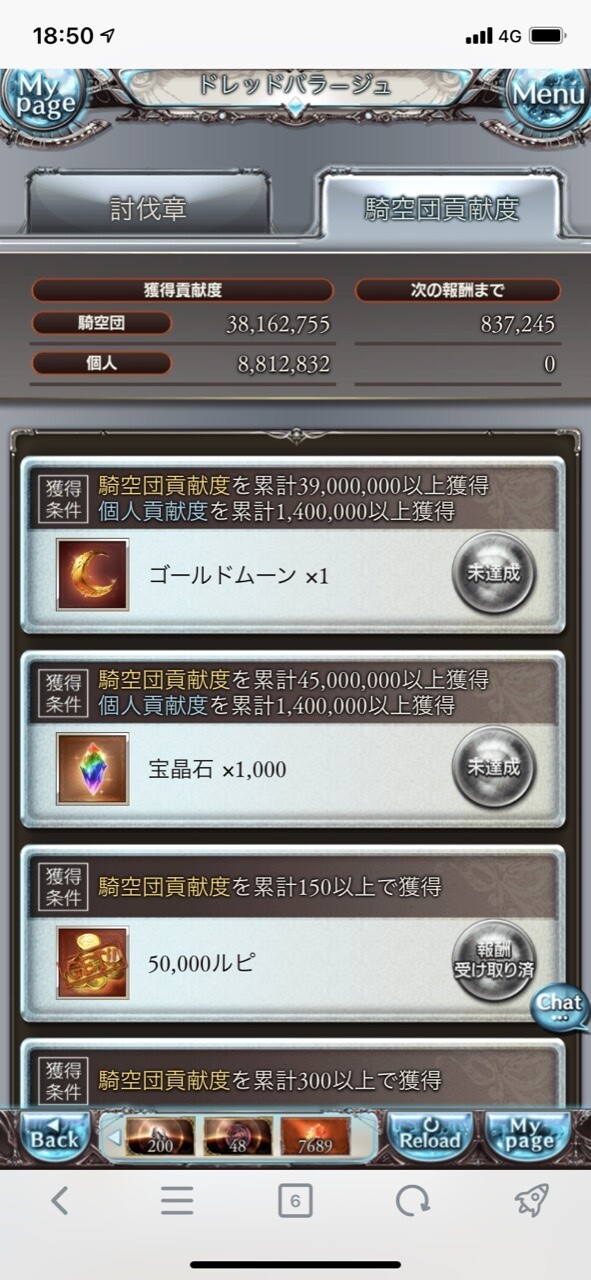Open the Menu button at top right
The height and width of the screenshot is (1280, 591).
548,95
